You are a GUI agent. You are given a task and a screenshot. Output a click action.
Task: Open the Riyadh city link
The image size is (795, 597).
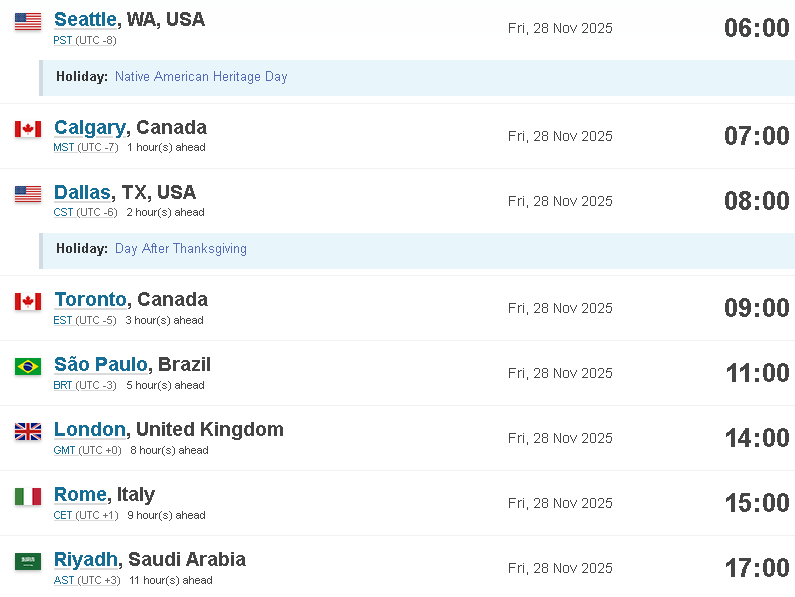click(86, 559)
